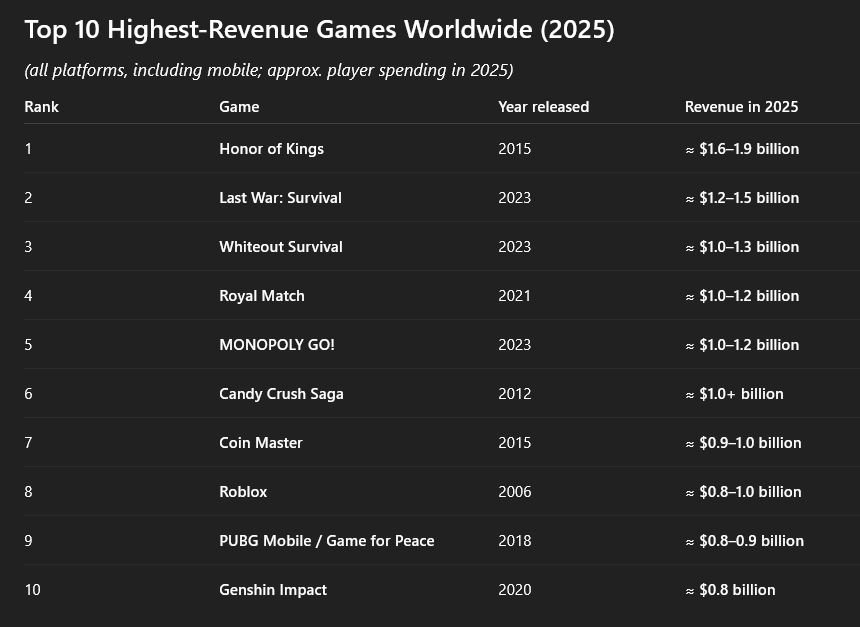Screen dimensions: 860x627
Task: Click MONOPOLY GO!'s revenue "≈ $1.0–1.2 billion"
Action: click(742, 345)
